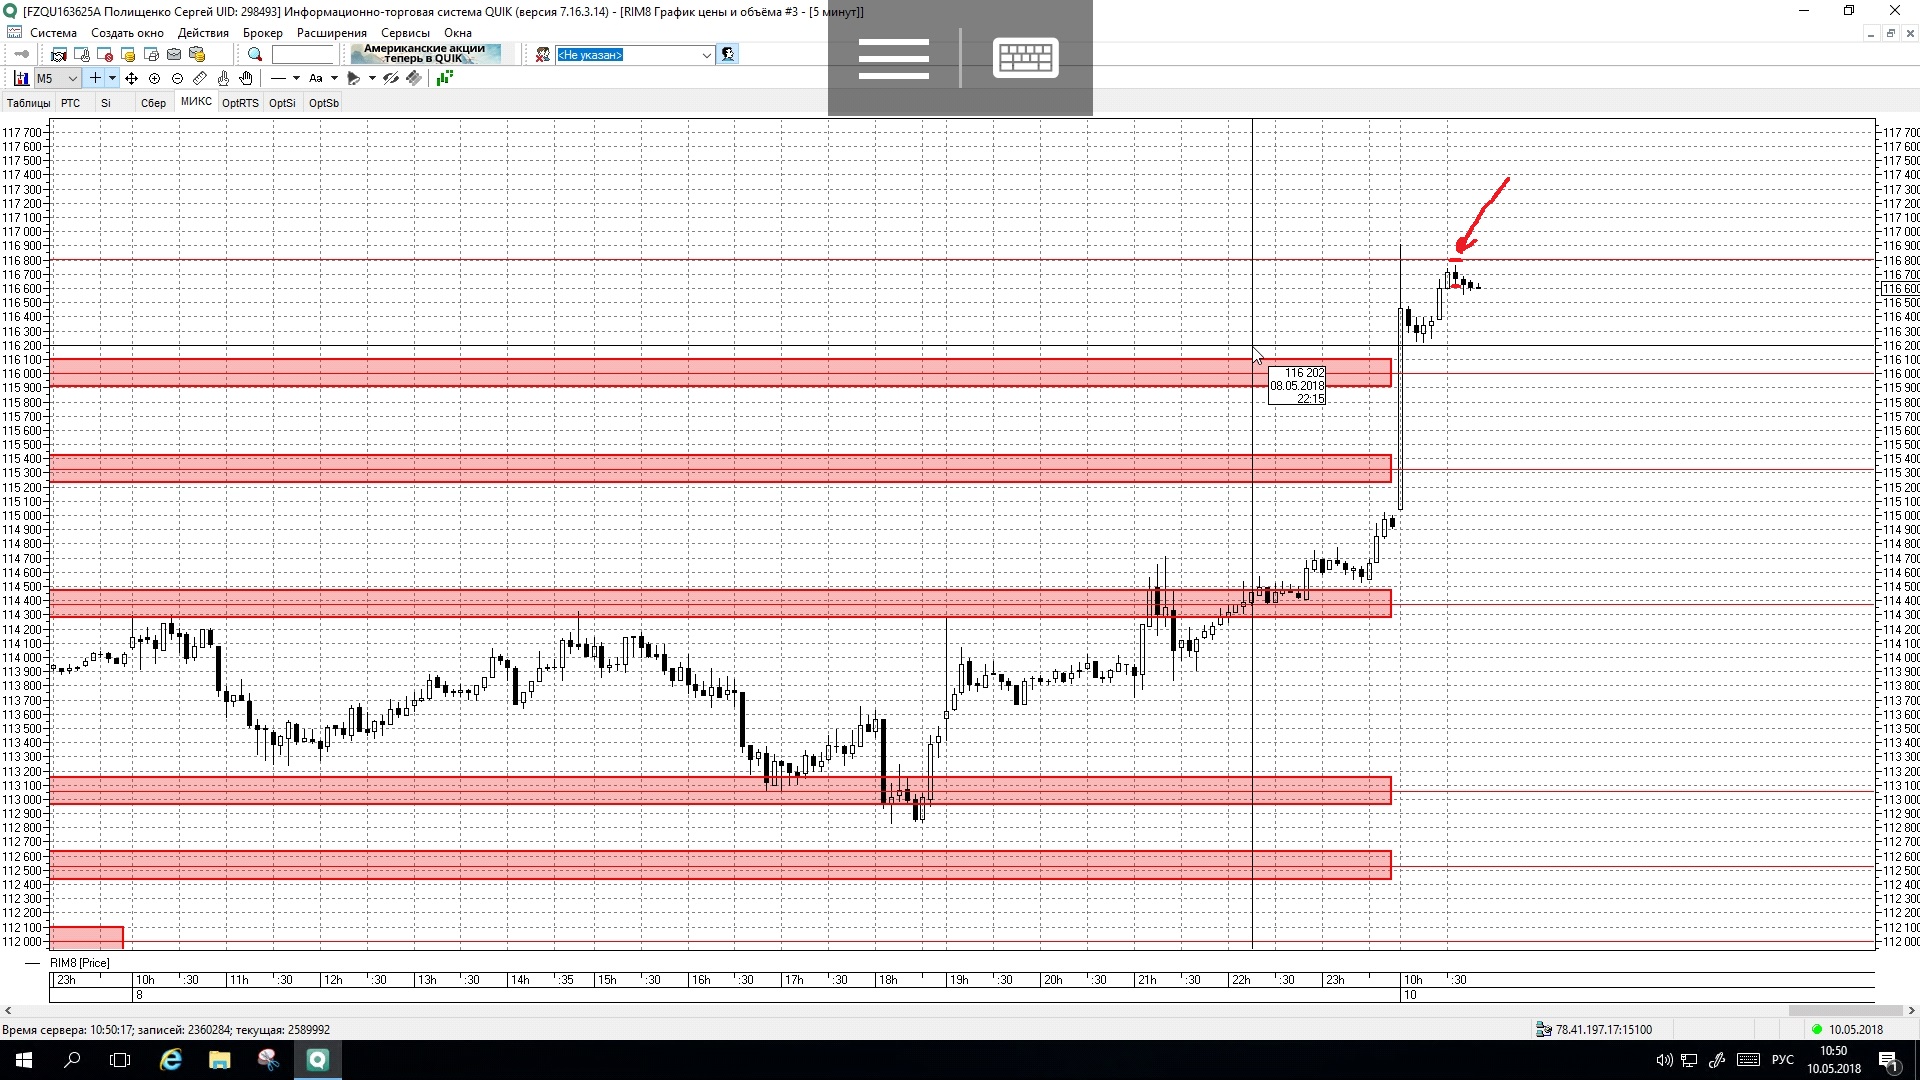
Task: Click the move chart arrows icon
Action: pos(131,78)
